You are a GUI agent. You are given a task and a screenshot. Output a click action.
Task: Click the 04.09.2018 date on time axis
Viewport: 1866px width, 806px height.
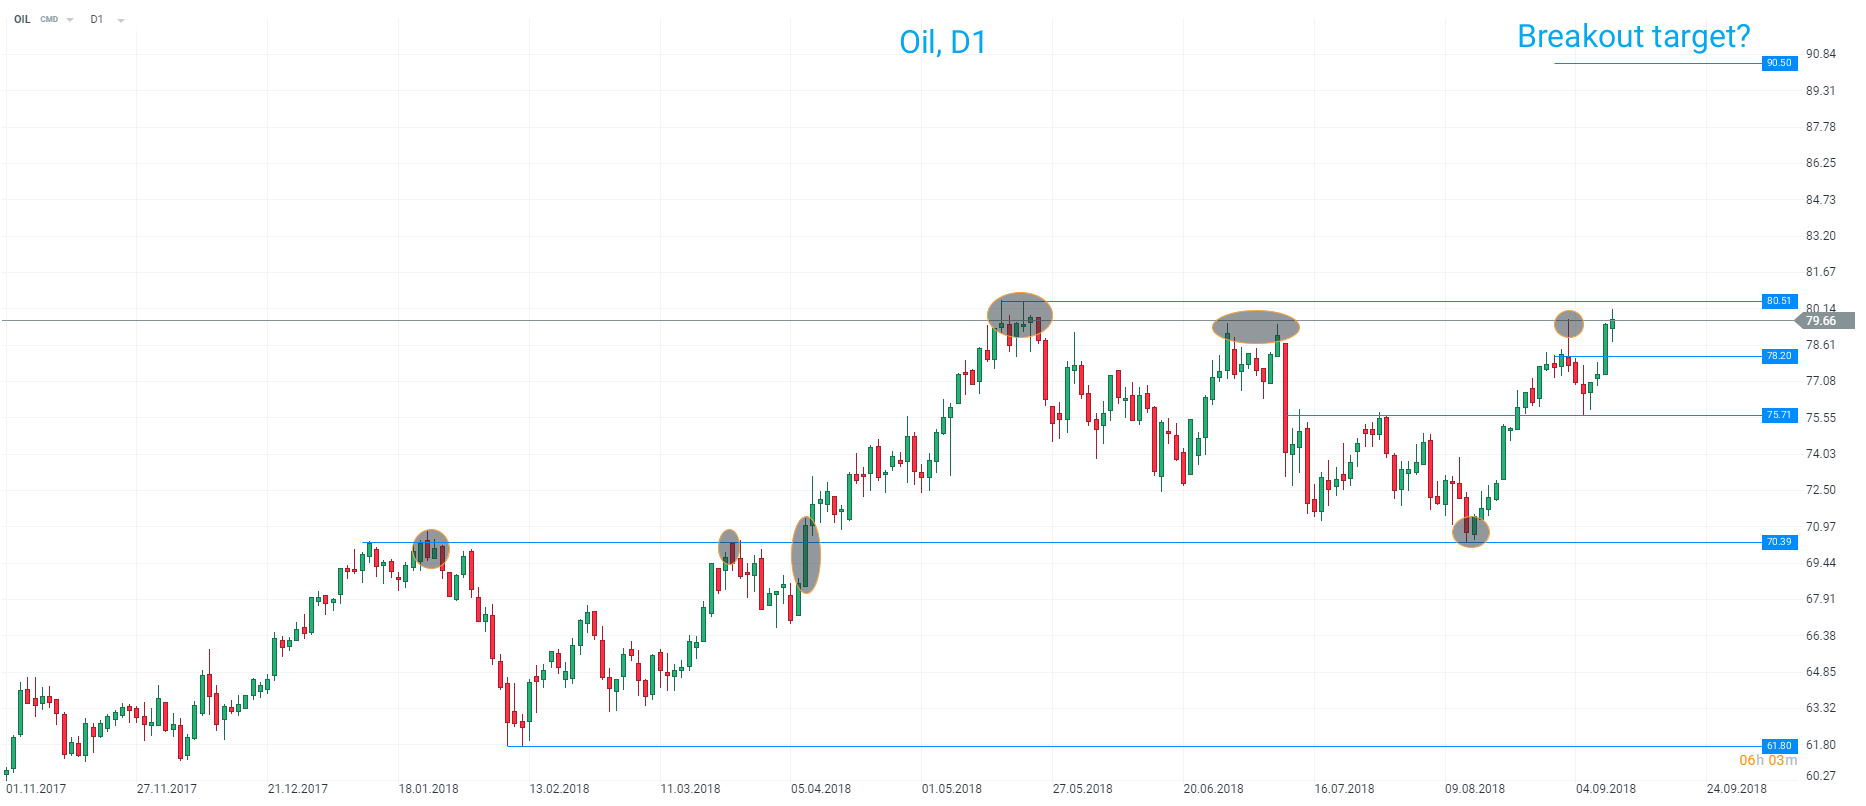coord(1605,789)
